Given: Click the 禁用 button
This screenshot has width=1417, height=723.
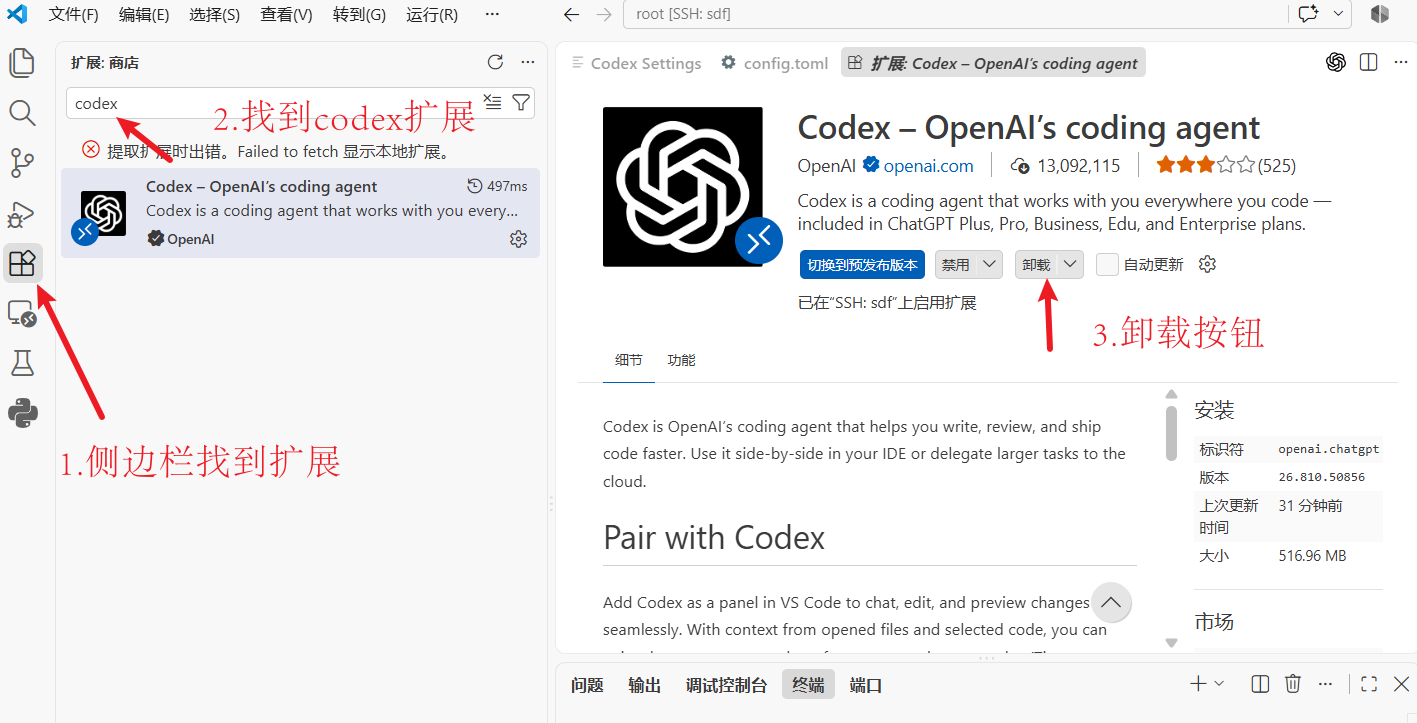Looking at the screenshot, I should pyautogui.click(x=955, y=264).
